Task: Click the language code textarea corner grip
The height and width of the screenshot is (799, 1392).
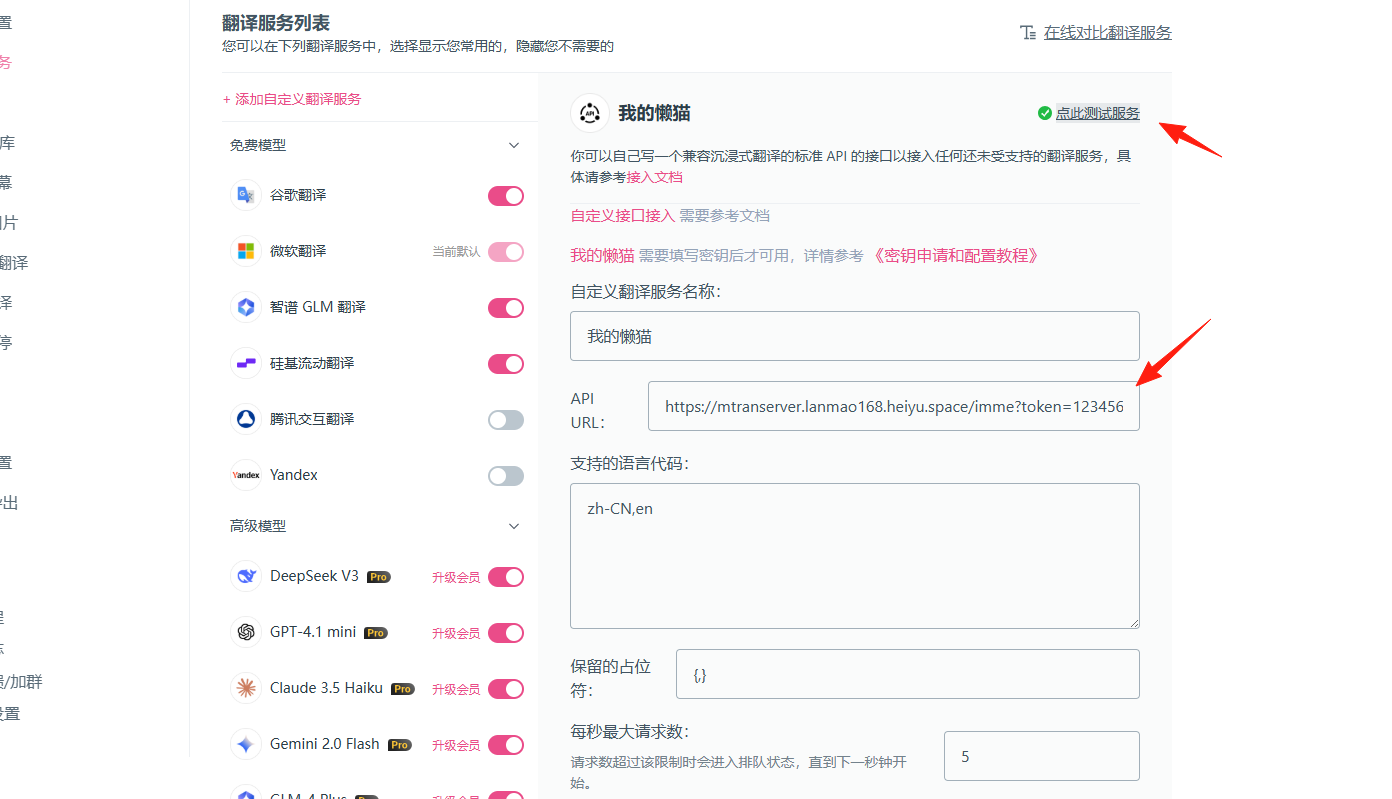Action: (1133, 622)
